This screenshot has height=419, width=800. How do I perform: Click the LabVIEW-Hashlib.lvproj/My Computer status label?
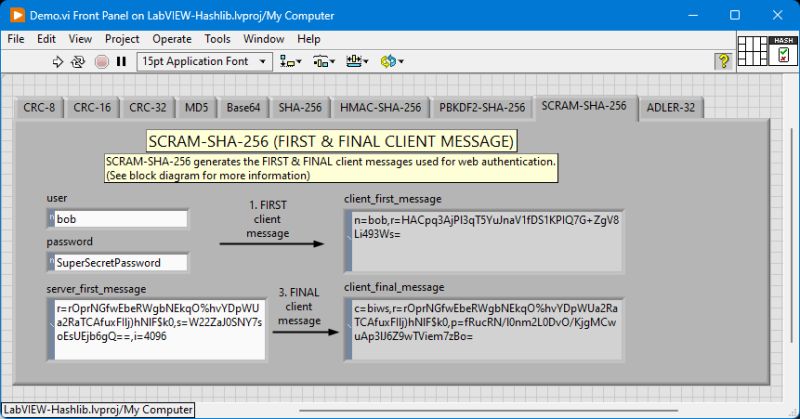[98, 410]
